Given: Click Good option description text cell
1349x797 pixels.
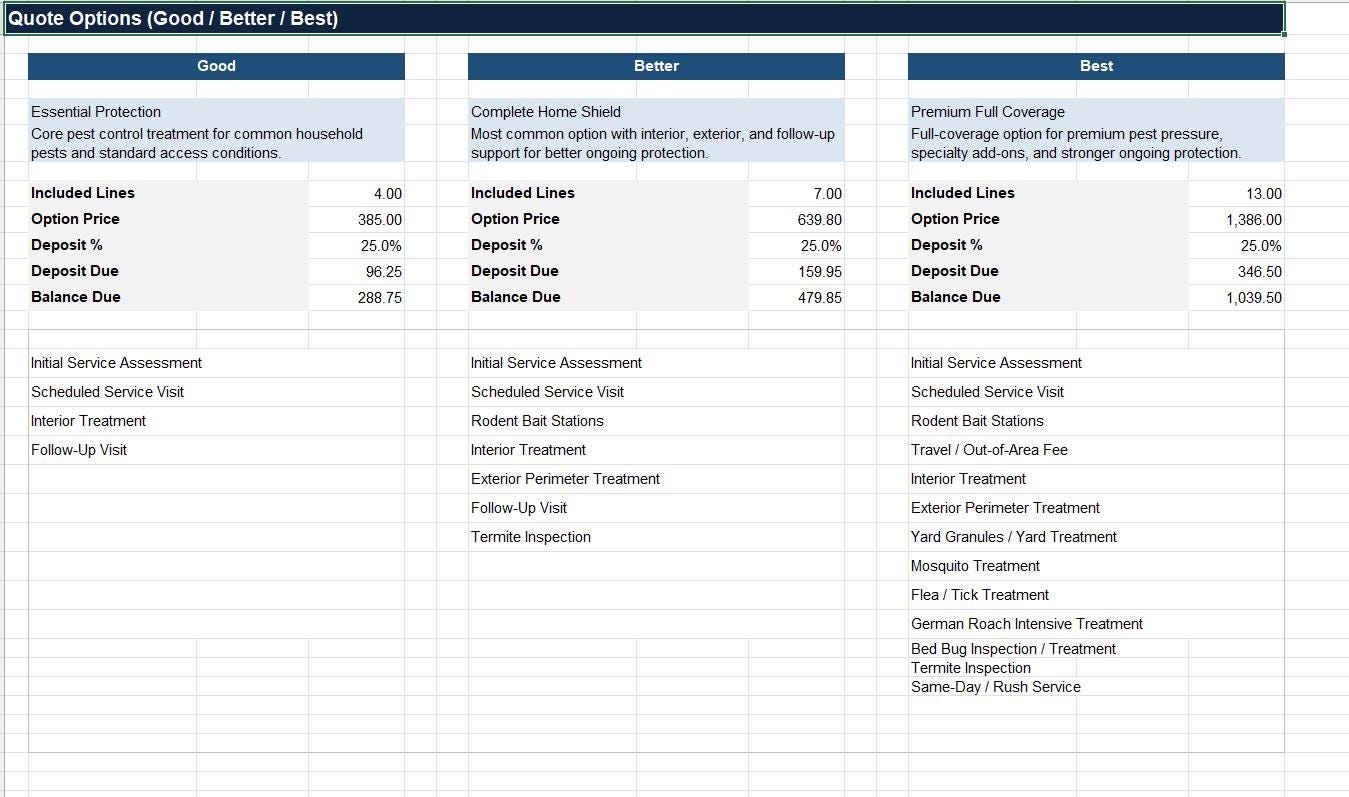Looking at the screenshot, I should 216,143.
